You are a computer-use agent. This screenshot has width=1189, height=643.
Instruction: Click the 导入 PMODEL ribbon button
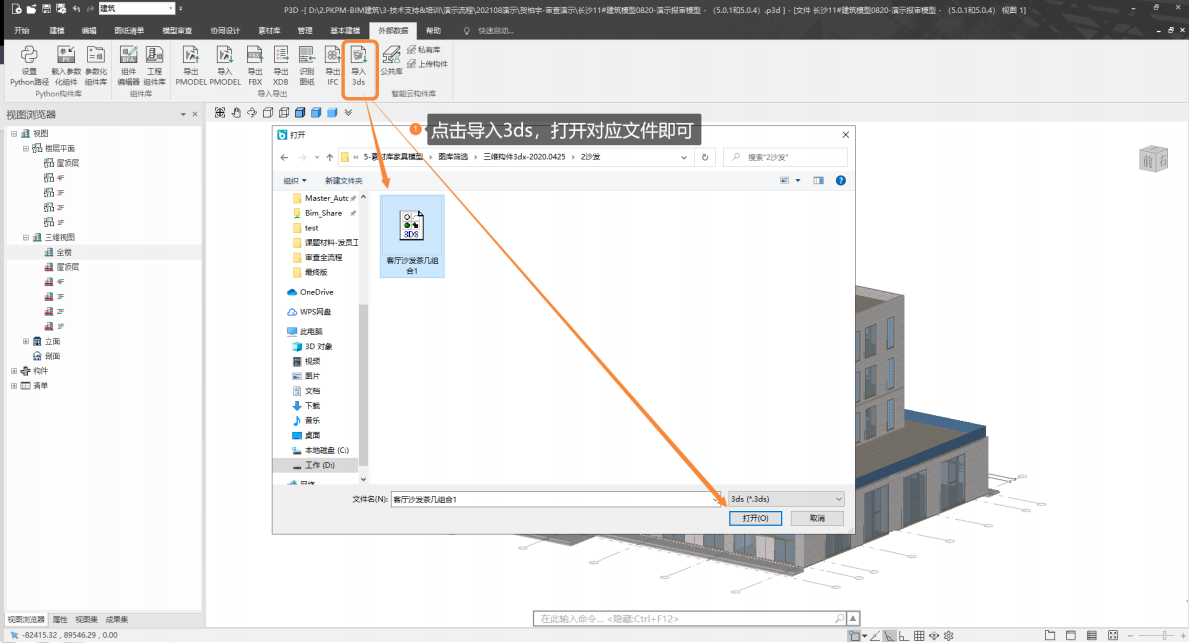click(x=224, y=65)
